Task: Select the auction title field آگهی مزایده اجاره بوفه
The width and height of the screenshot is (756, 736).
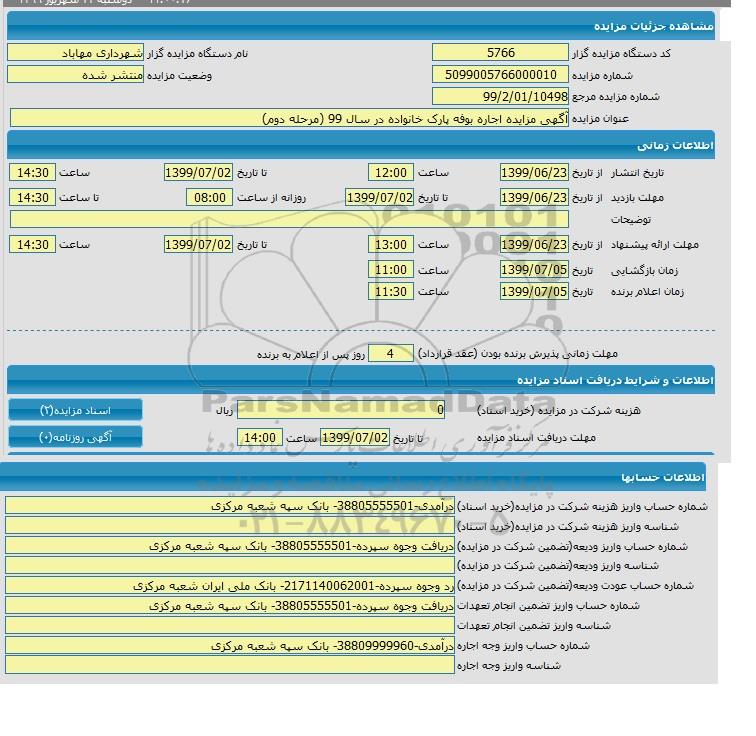Action: pos(289,118)
